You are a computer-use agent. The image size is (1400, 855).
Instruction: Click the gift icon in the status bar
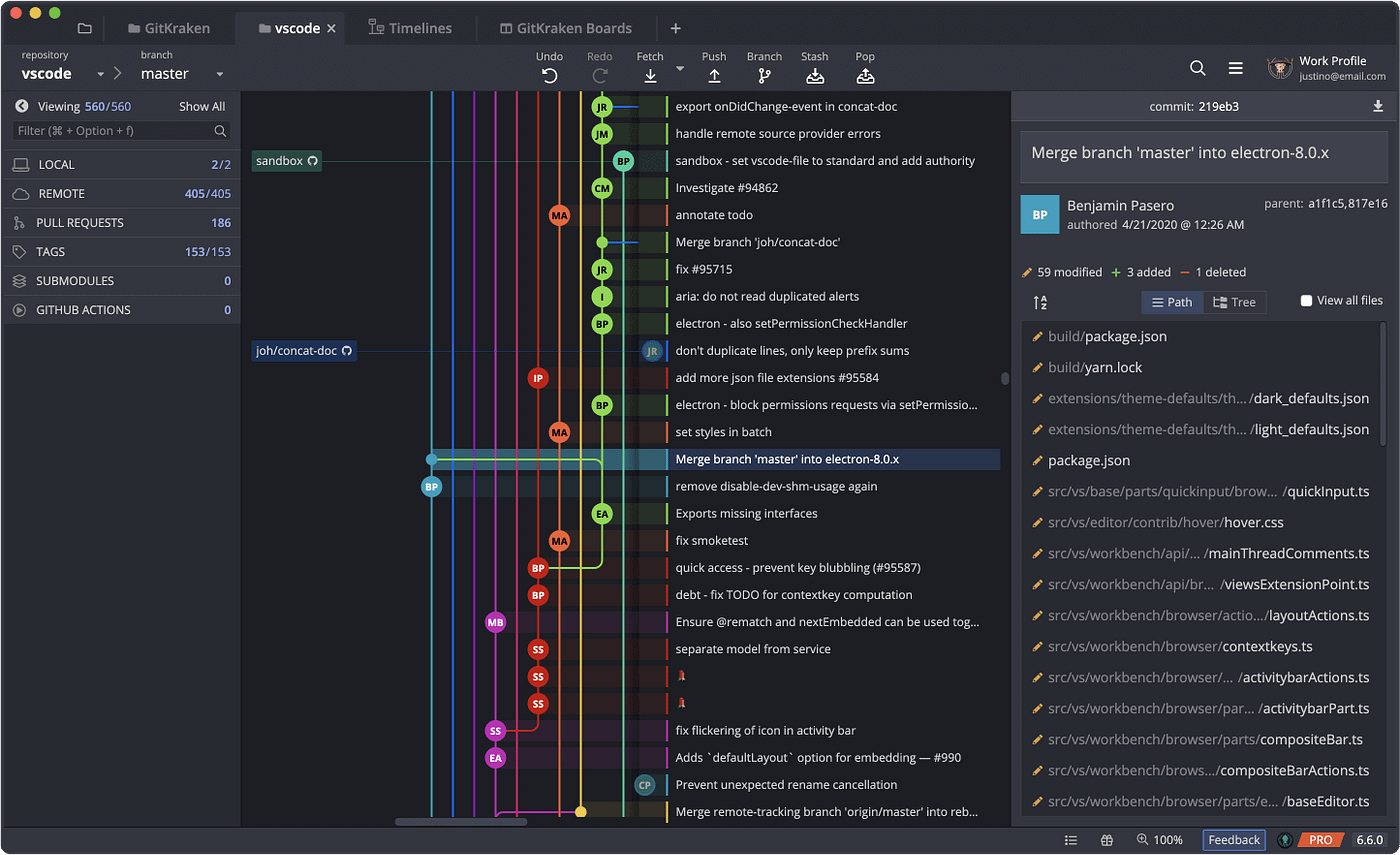[x=1106, y=840]
